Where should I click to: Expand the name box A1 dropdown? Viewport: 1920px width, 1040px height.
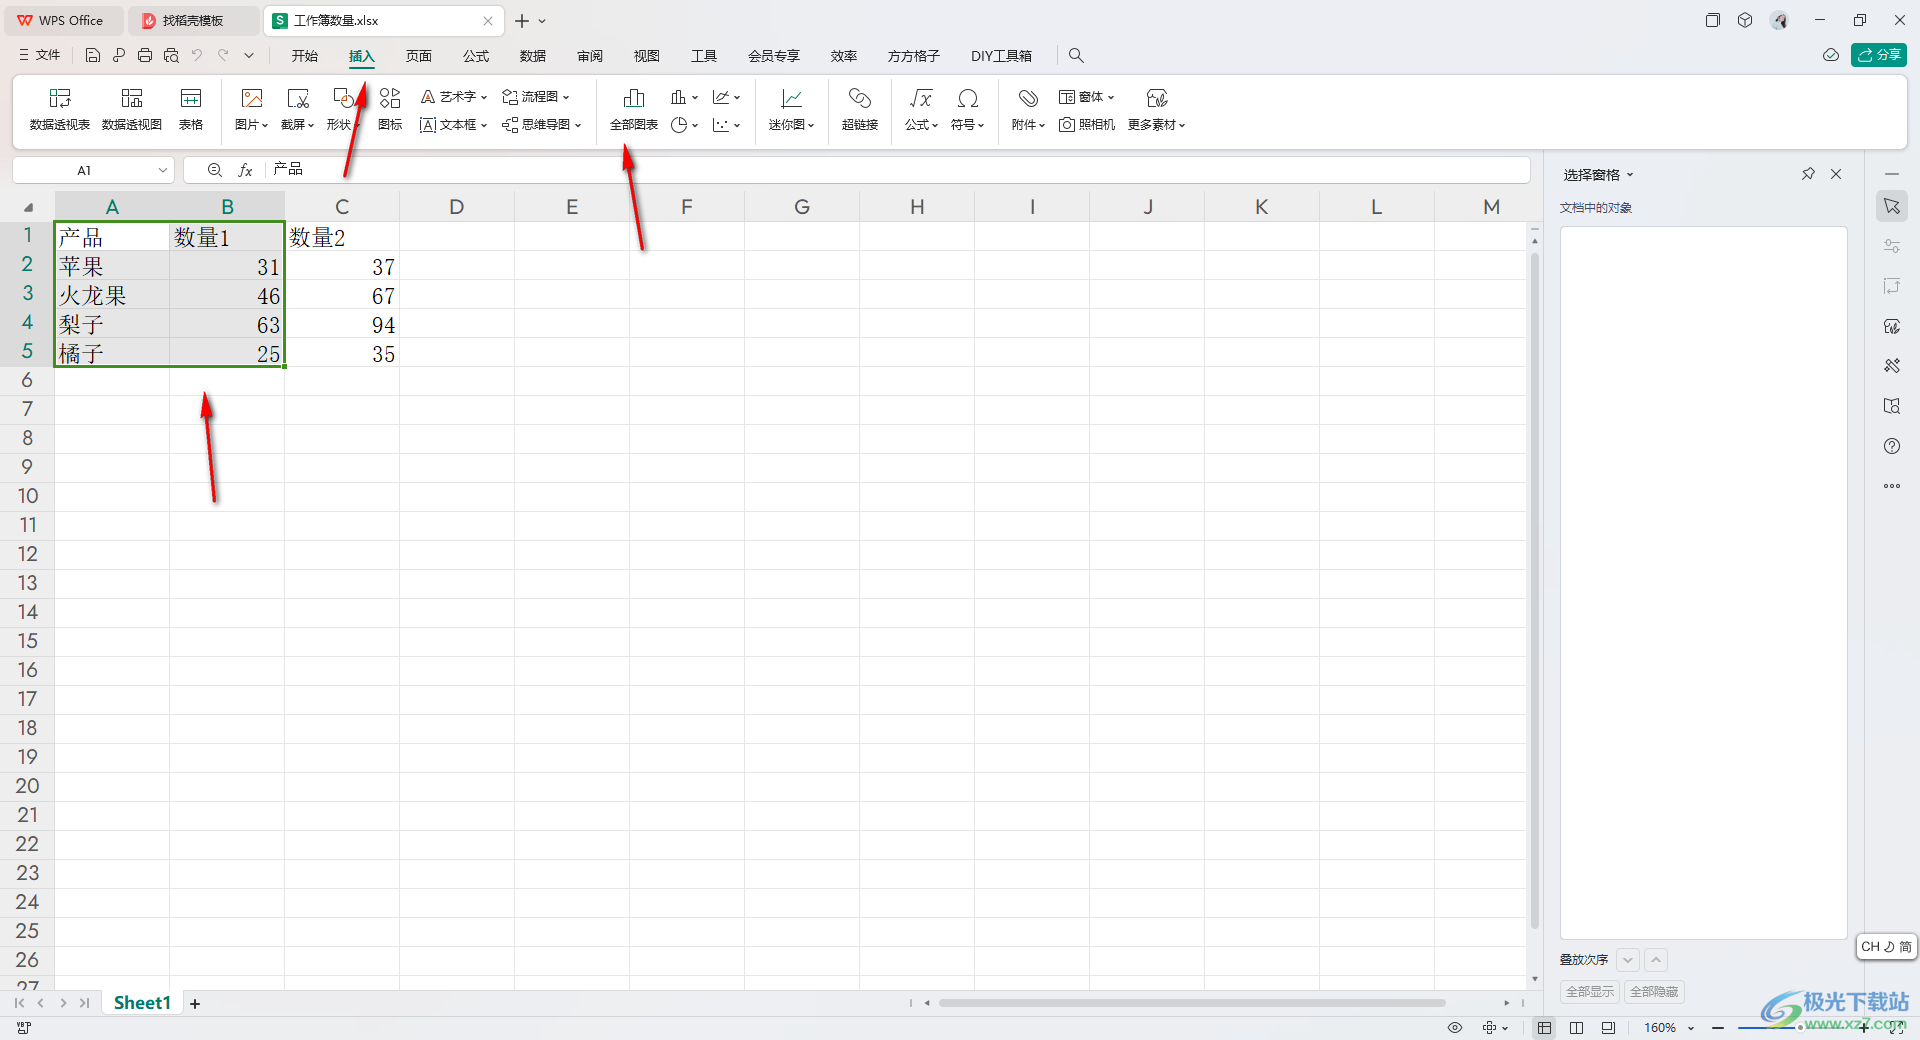pyautogui.click(x=163, y=170)
